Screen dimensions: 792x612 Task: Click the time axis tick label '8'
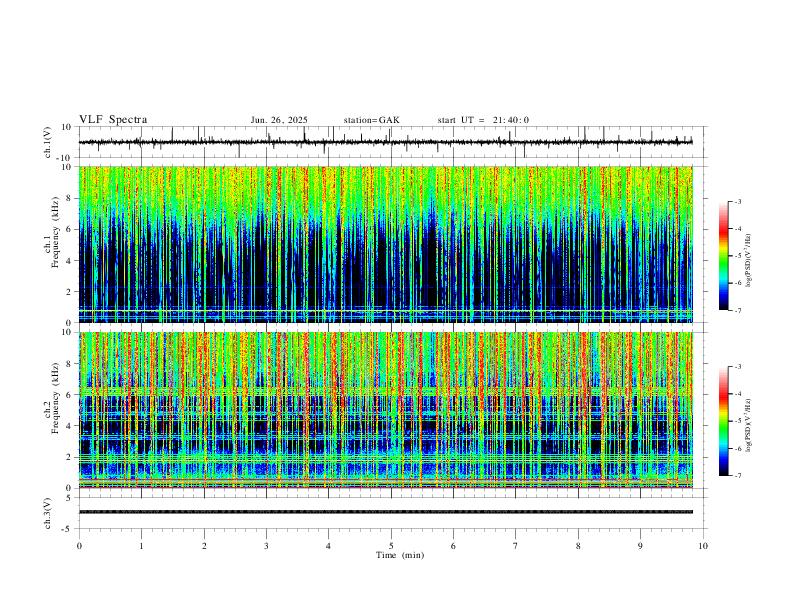tap(578, 546)
